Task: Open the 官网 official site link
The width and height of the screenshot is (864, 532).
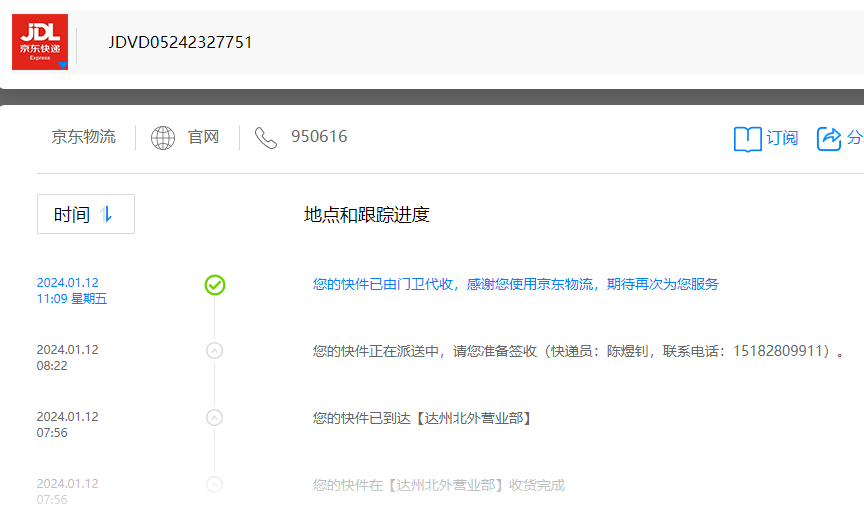Action: tap(203, 137)
